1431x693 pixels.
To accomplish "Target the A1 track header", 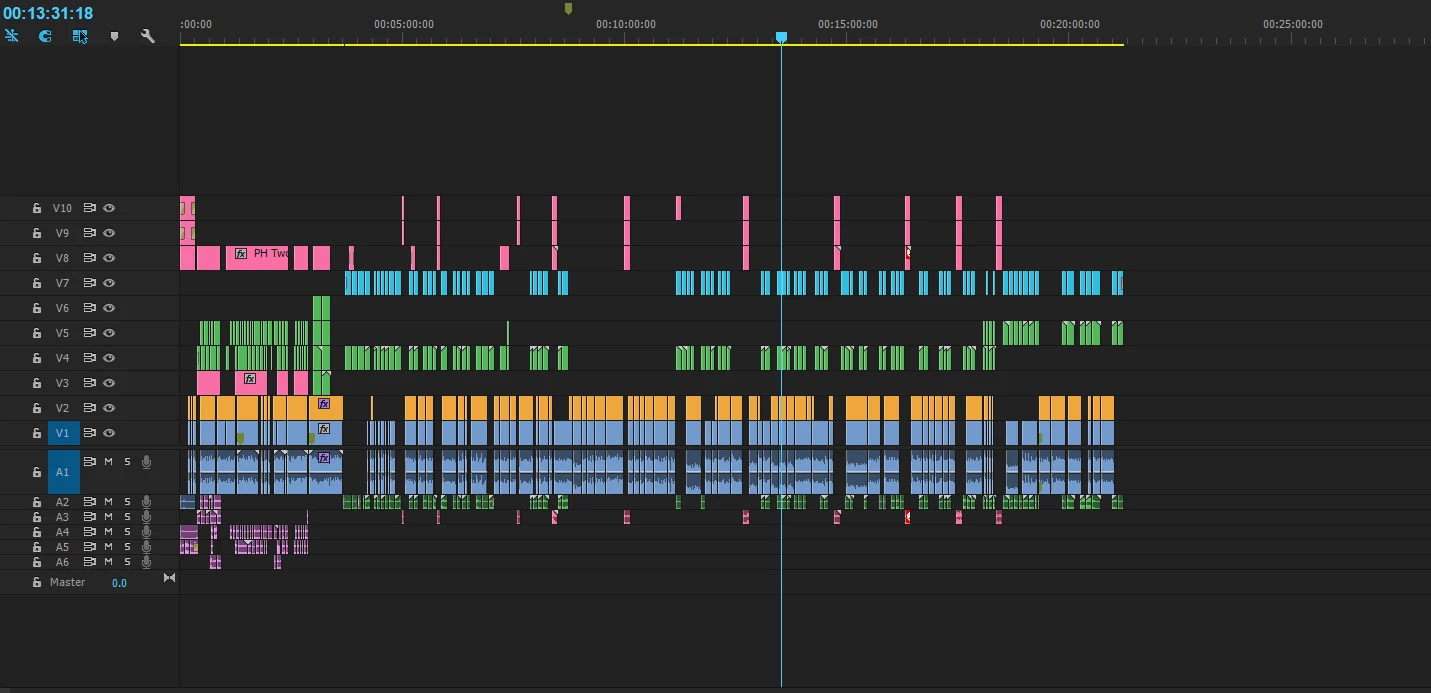I will (x=63, y=472).
